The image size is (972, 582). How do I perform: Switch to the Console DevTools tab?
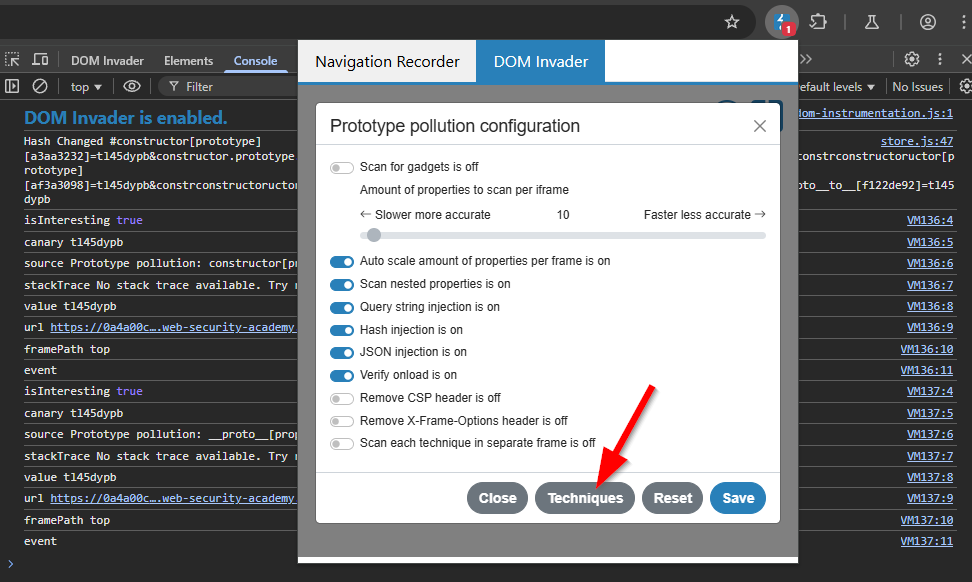[255, 60]
